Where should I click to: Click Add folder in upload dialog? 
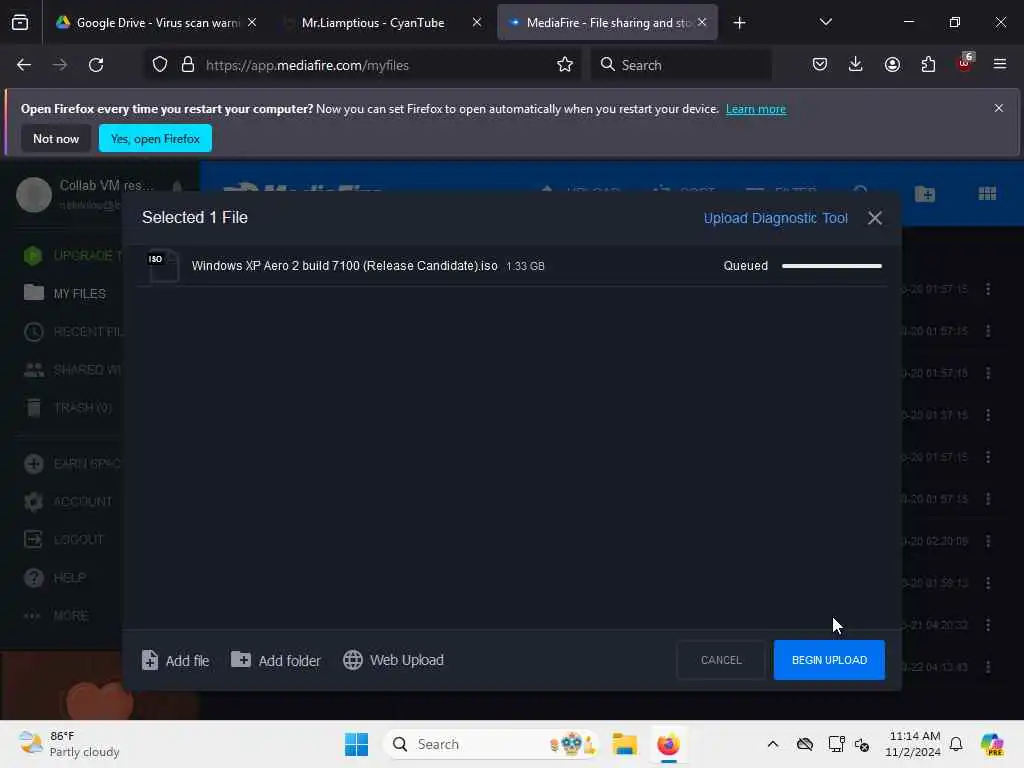pos(276,660)
